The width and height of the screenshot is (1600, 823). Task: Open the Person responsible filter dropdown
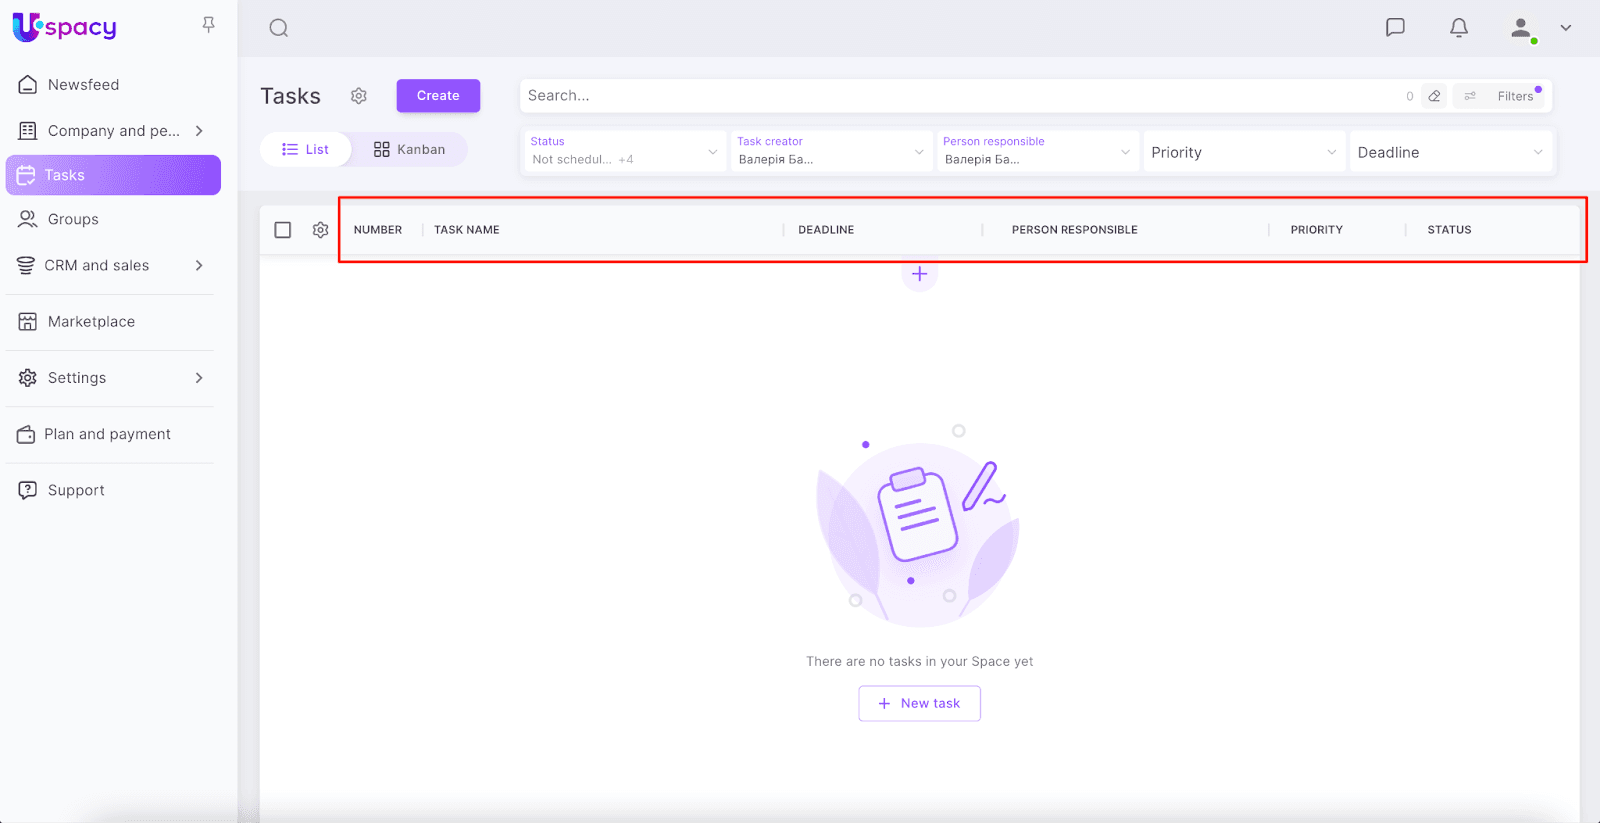pos(1037,151)
